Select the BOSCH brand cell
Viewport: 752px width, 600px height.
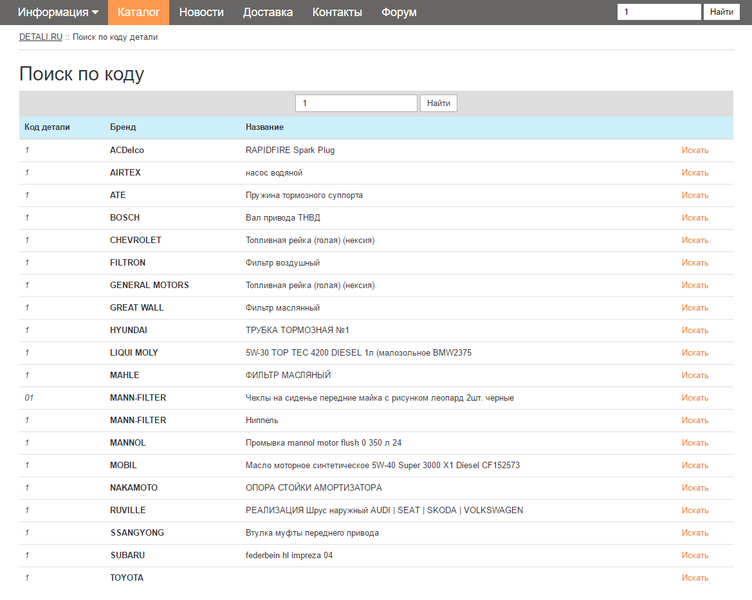(x=125, y=218)
